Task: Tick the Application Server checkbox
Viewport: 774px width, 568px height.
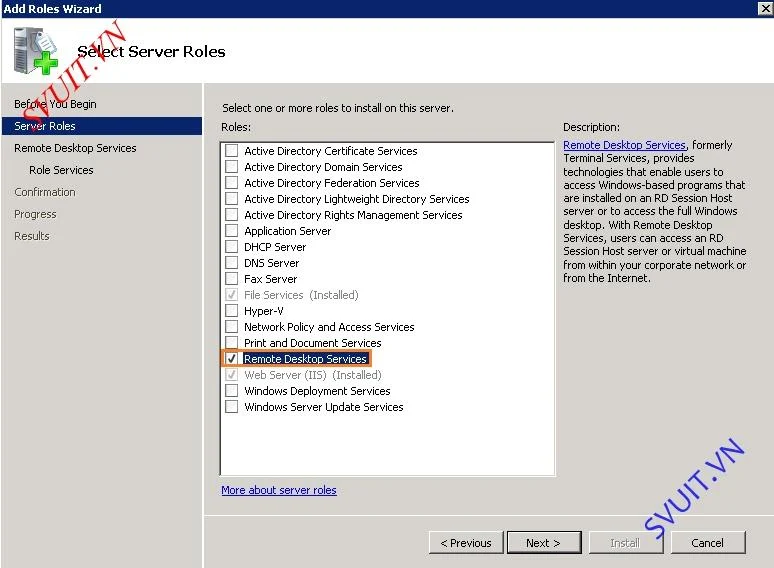Action: pos(232,230)
